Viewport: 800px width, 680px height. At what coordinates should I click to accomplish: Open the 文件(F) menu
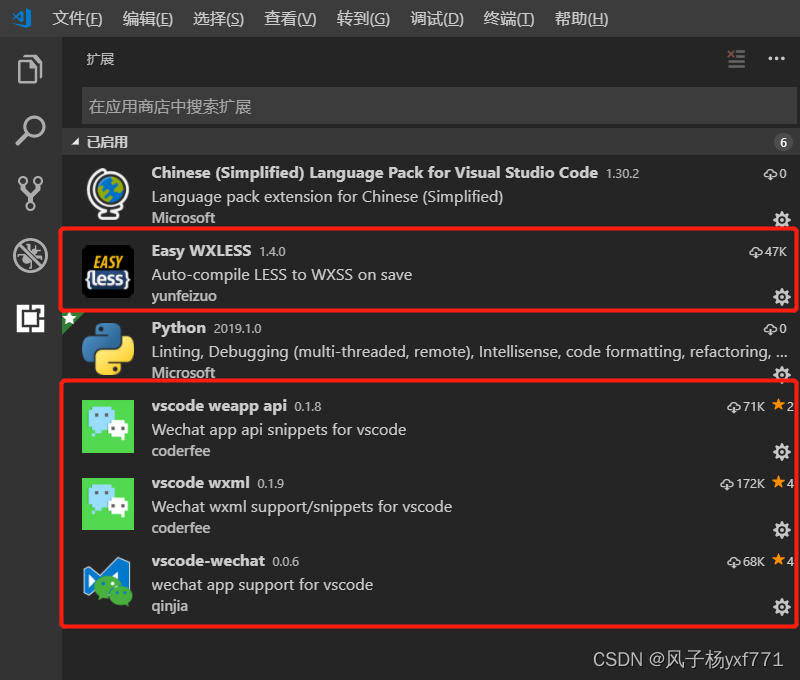click(77, 19)
